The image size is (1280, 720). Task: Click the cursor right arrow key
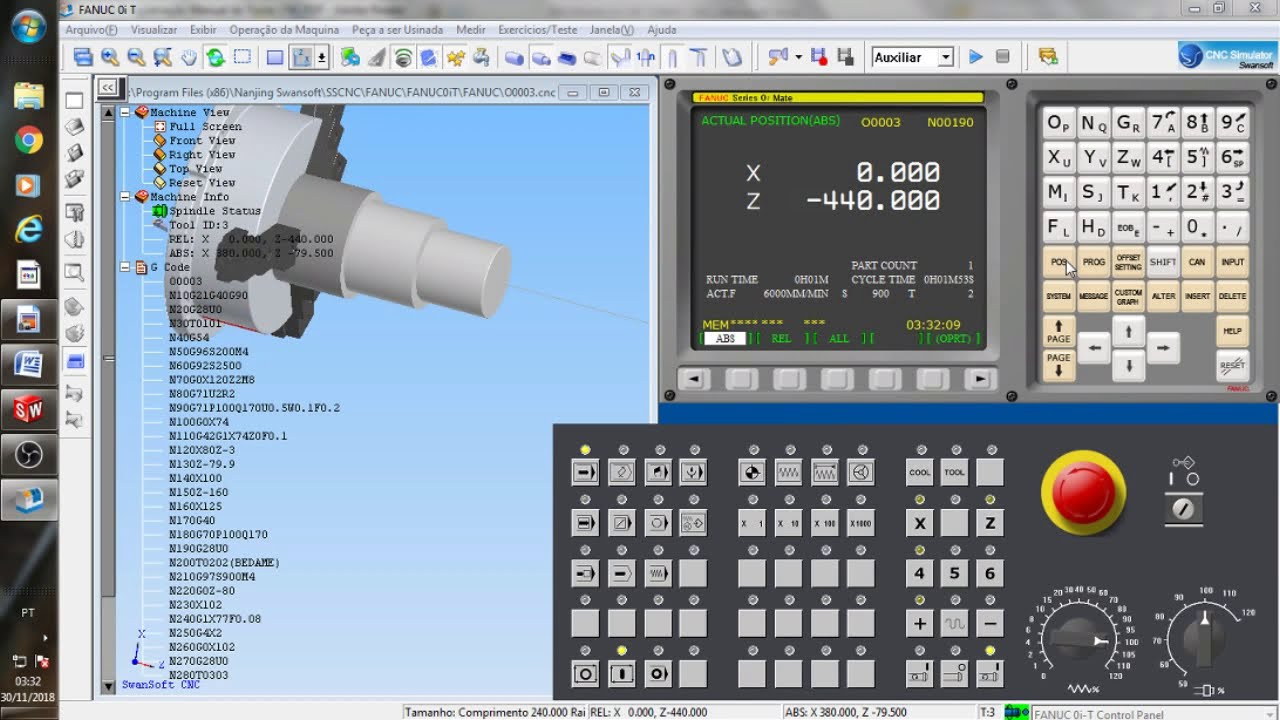(1163, 348)
